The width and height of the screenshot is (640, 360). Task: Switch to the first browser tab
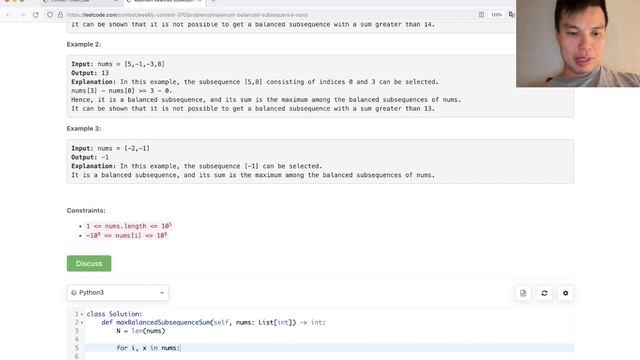pyautogui.click(x=80, y=2)
